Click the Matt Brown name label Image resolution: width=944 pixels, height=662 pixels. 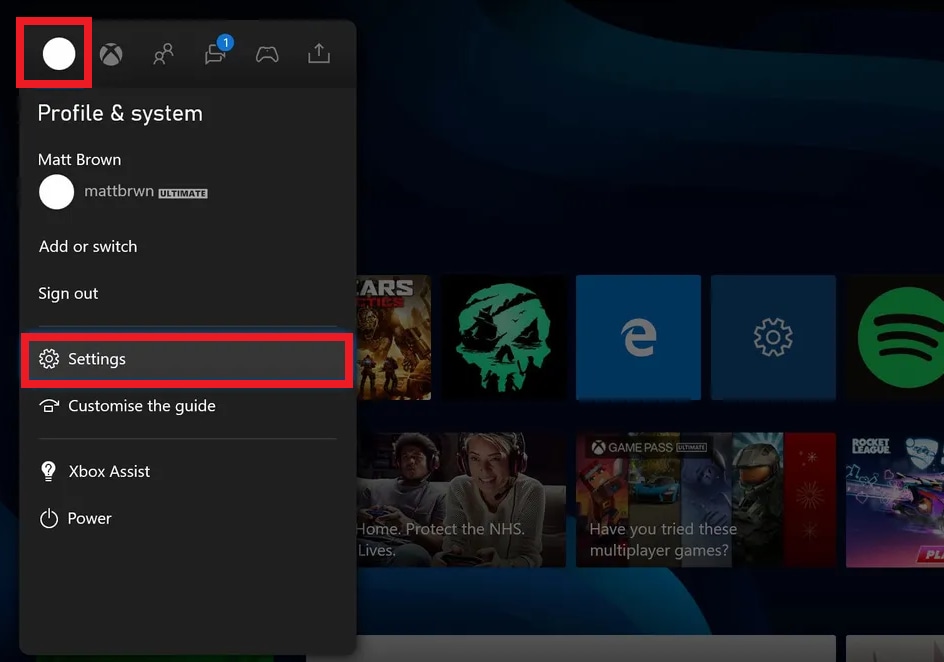(x=79, y=159)
